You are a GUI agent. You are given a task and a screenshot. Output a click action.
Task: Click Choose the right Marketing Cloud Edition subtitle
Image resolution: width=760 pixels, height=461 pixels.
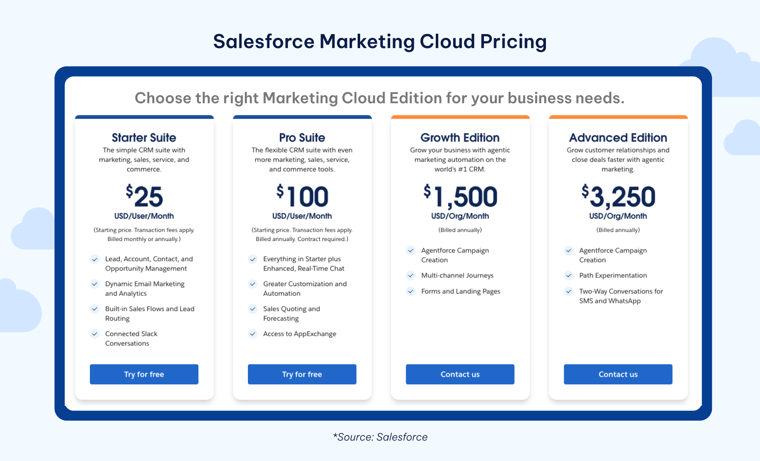(380, 98)
